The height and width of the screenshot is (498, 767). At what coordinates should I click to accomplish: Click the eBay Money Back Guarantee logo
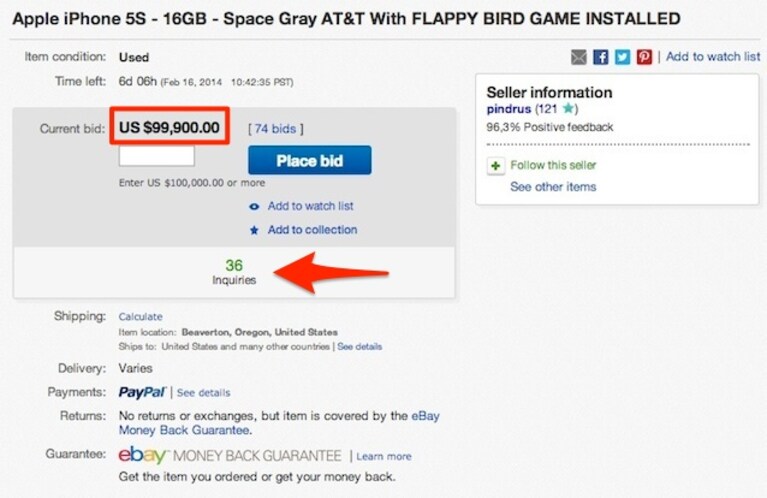click(230, 455)
